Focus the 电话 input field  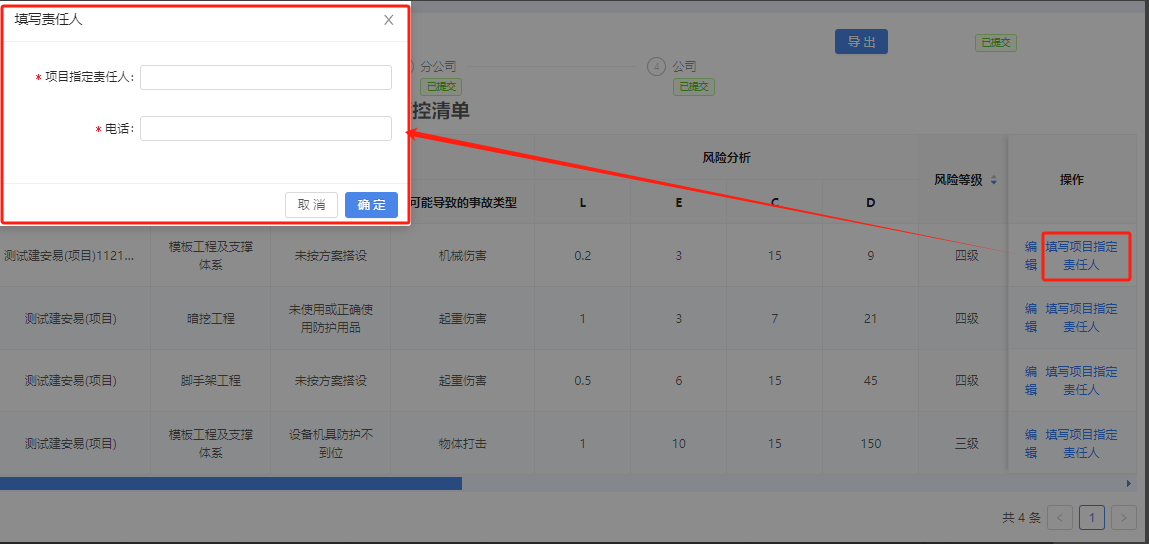[x=266, y=129]
